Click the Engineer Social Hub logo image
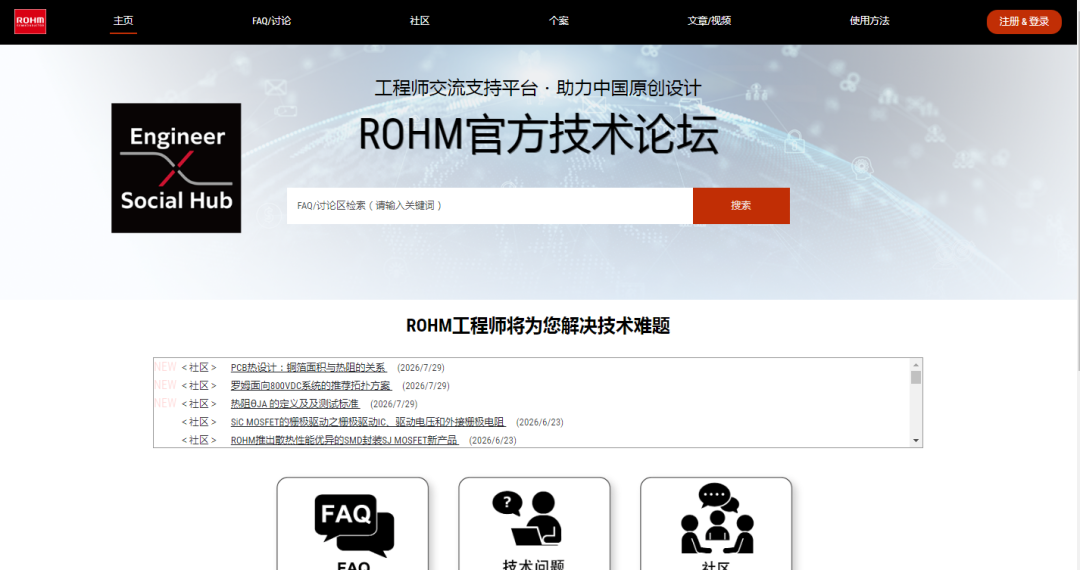Image resolution: width=1080 pixels, height=570 pixels. click(x=176, y=168)
